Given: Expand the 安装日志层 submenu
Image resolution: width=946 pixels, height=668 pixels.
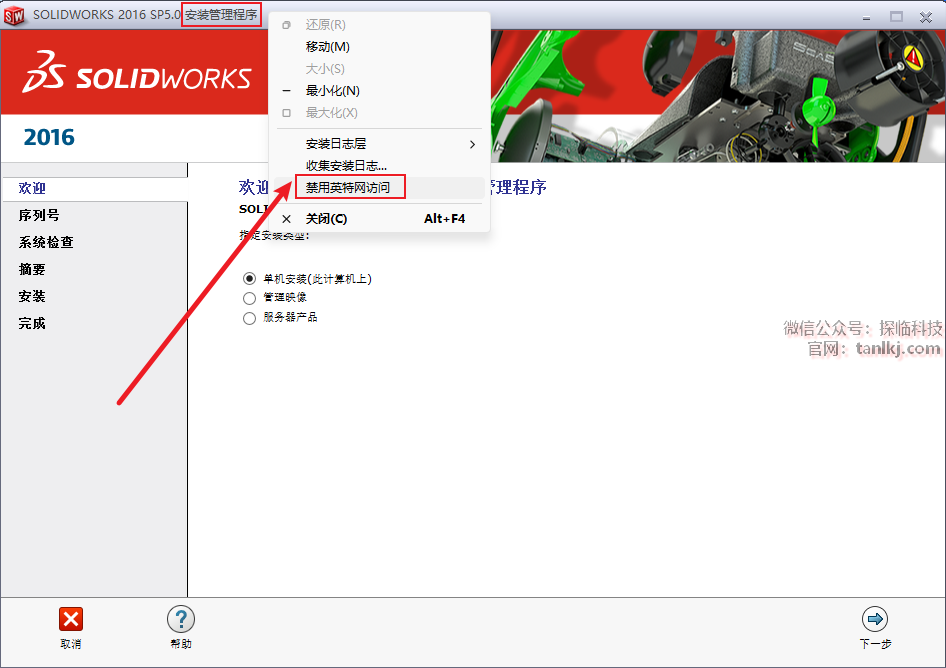Looking at the screenshot, I should click(x=379, y=144).
